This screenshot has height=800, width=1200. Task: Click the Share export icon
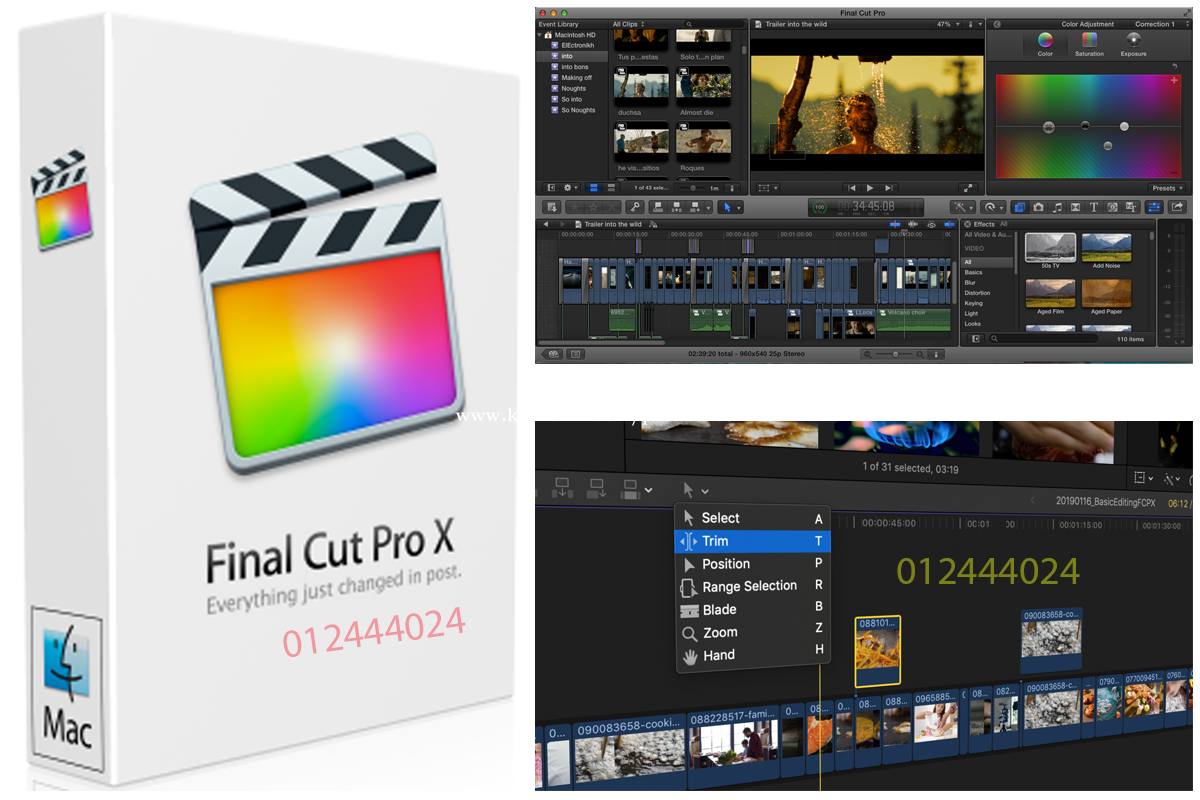click(1176, 207)
